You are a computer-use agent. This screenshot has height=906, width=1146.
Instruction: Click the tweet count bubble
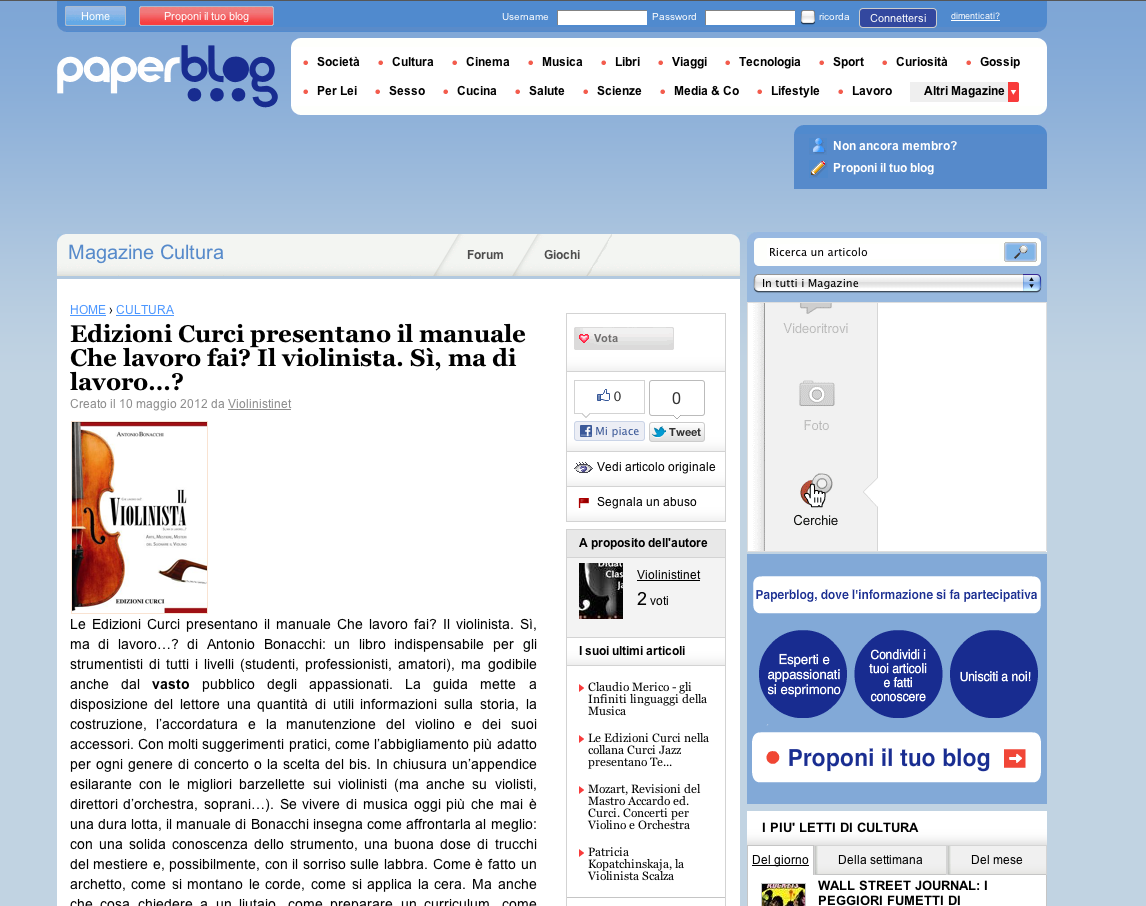click(x=677, y=398)
